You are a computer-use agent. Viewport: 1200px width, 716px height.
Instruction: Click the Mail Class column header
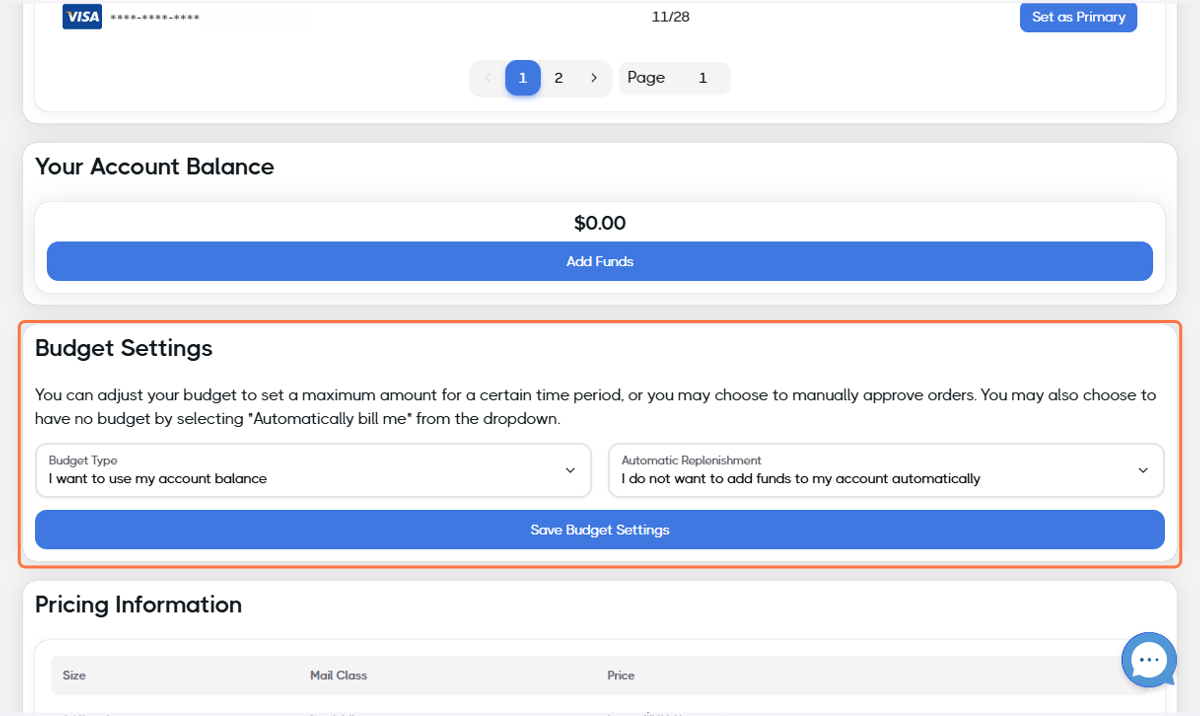[x=338, y=676]
